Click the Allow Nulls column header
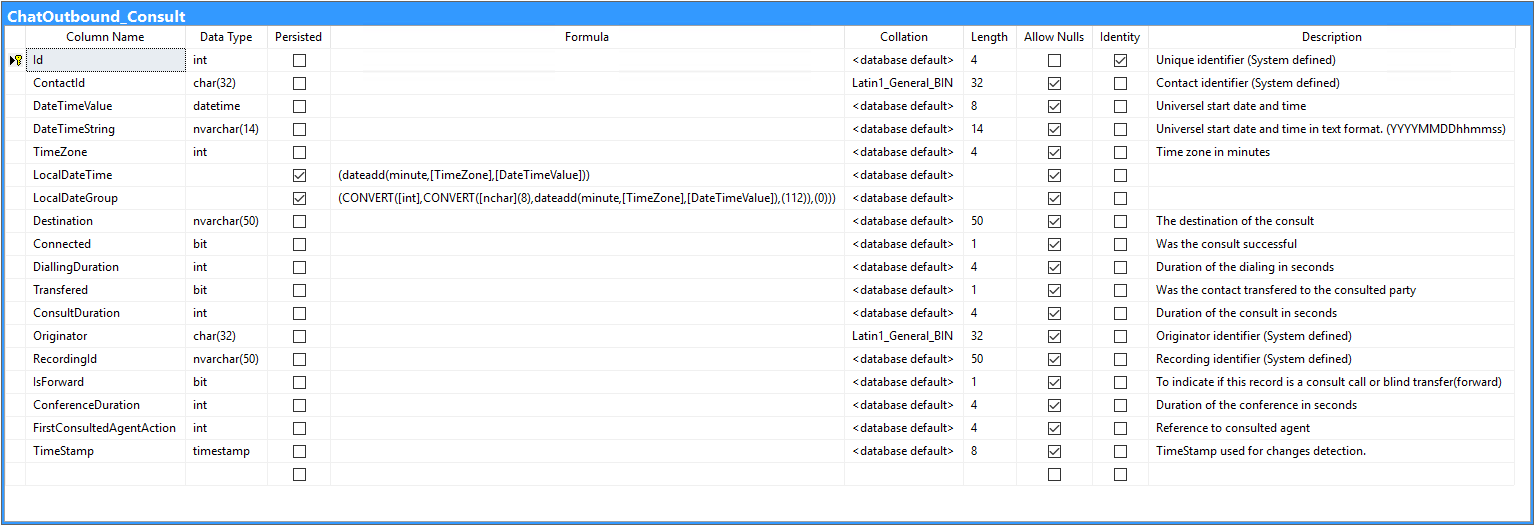 point(1054,37)
